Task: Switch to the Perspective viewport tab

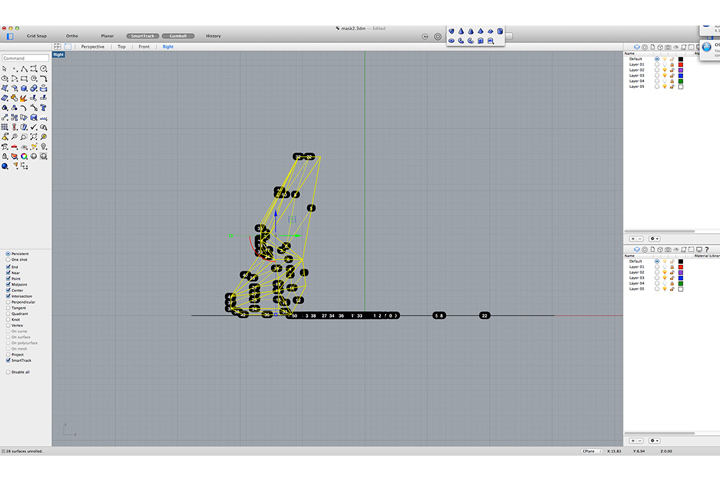Action: [x=92, y=46]
